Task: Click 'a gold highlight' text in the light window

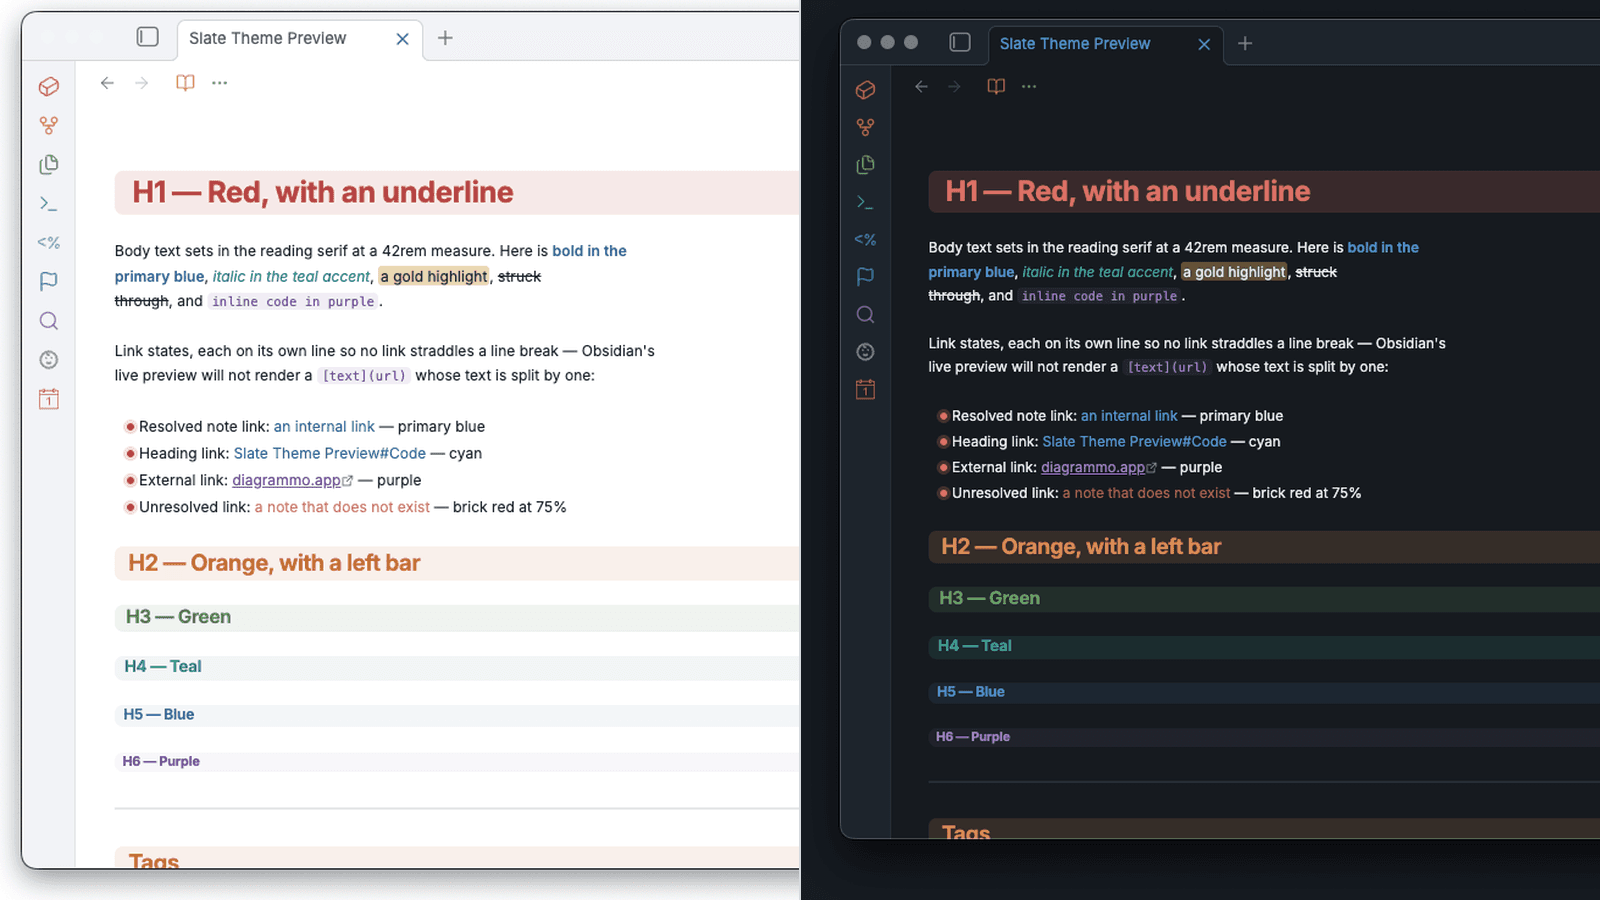Action: tap(434, 277)
